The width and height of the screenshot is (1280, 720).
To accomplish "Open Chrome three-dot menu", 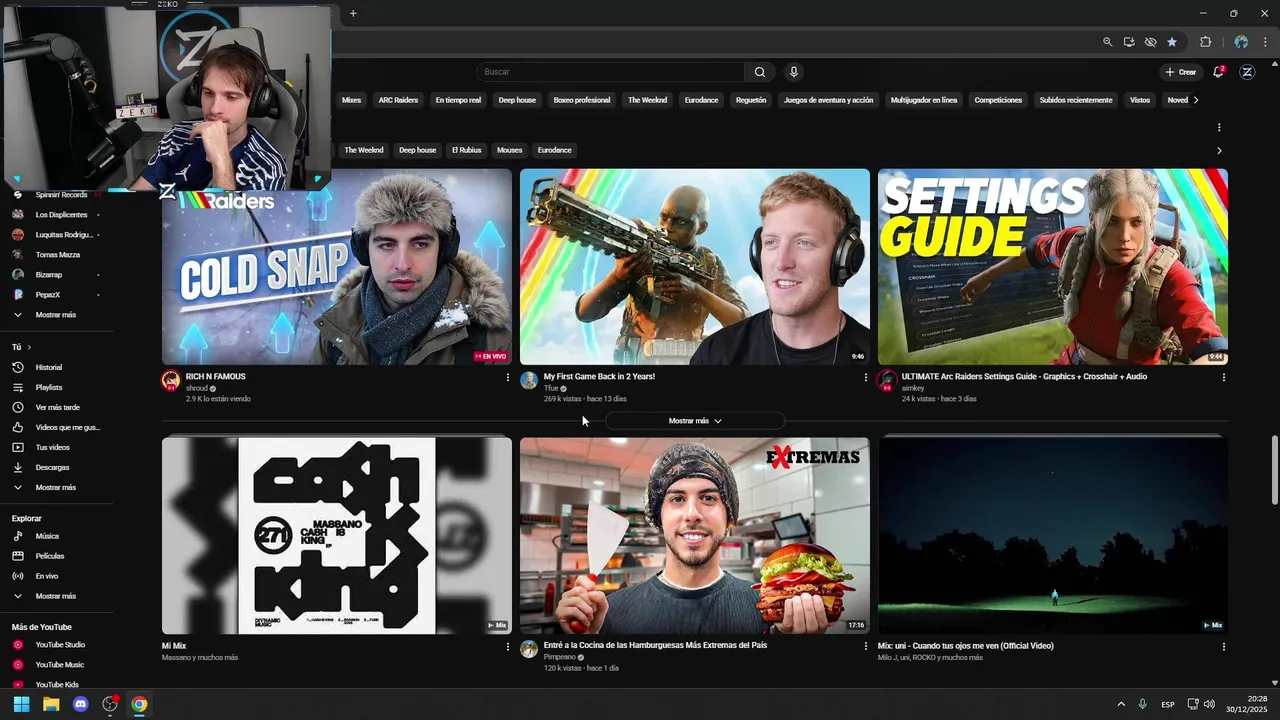I will [1265, 42].
